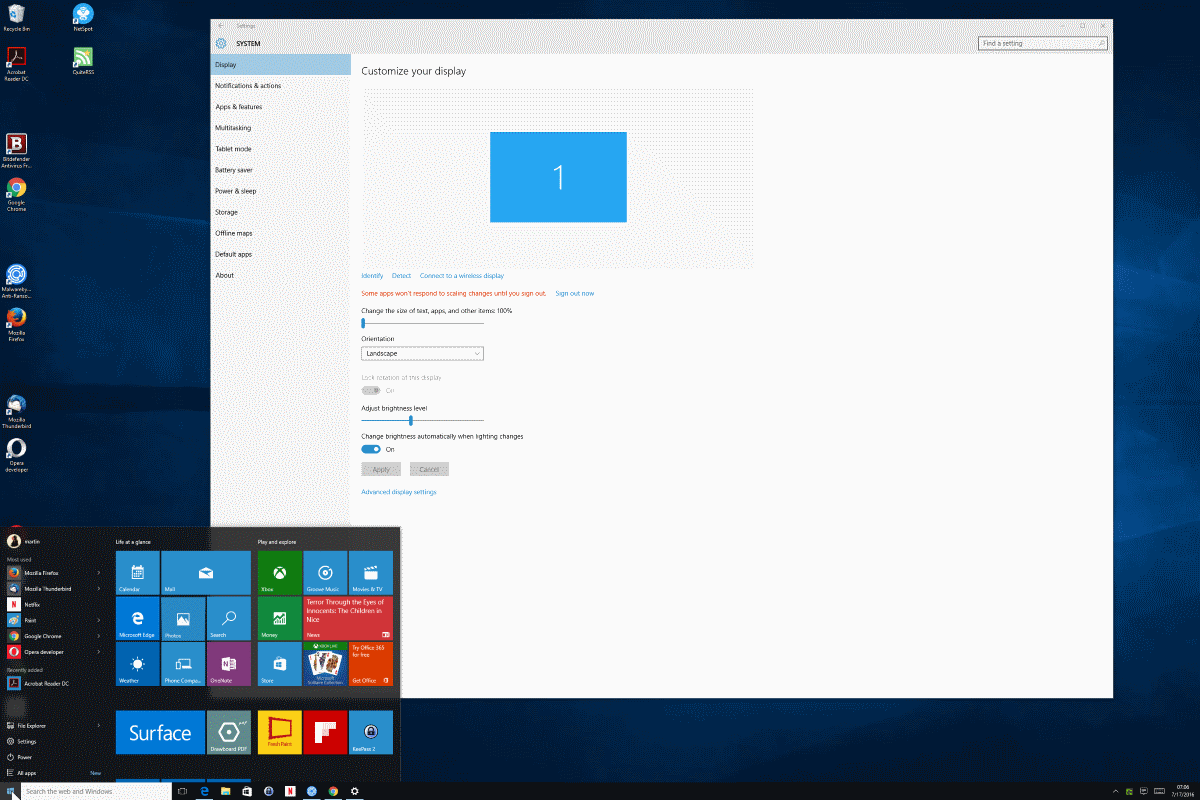Open Advanced display settings link
1200x800 pixels.
pos(399,492)
